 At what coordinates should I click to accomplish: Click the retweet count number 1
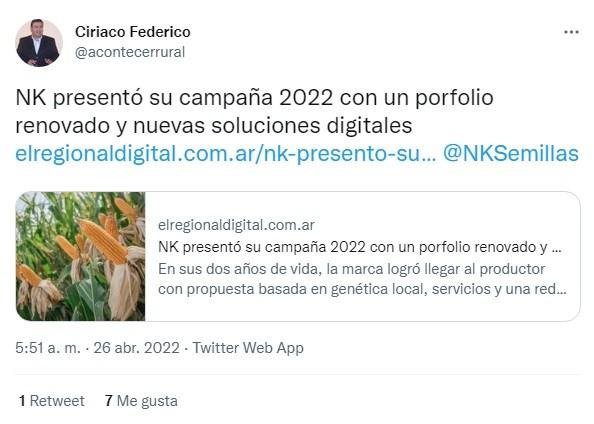tap(22, 401)
